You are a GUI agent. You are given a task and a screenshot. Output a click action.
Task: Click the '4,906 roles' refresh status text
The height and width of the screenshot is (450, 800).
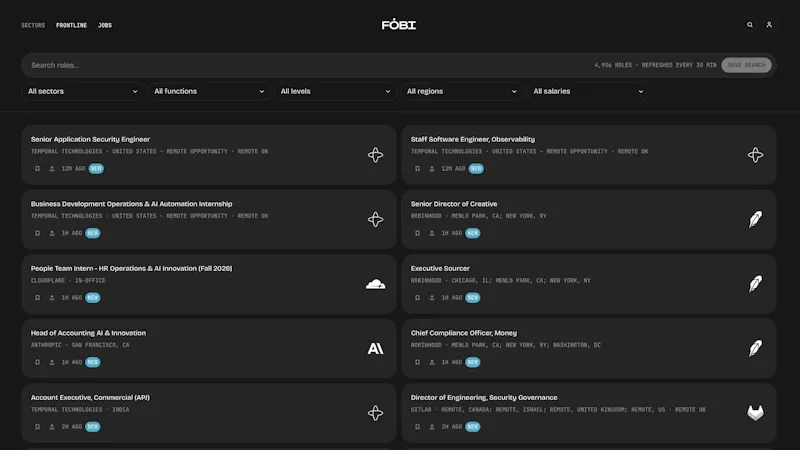point(655,65)
